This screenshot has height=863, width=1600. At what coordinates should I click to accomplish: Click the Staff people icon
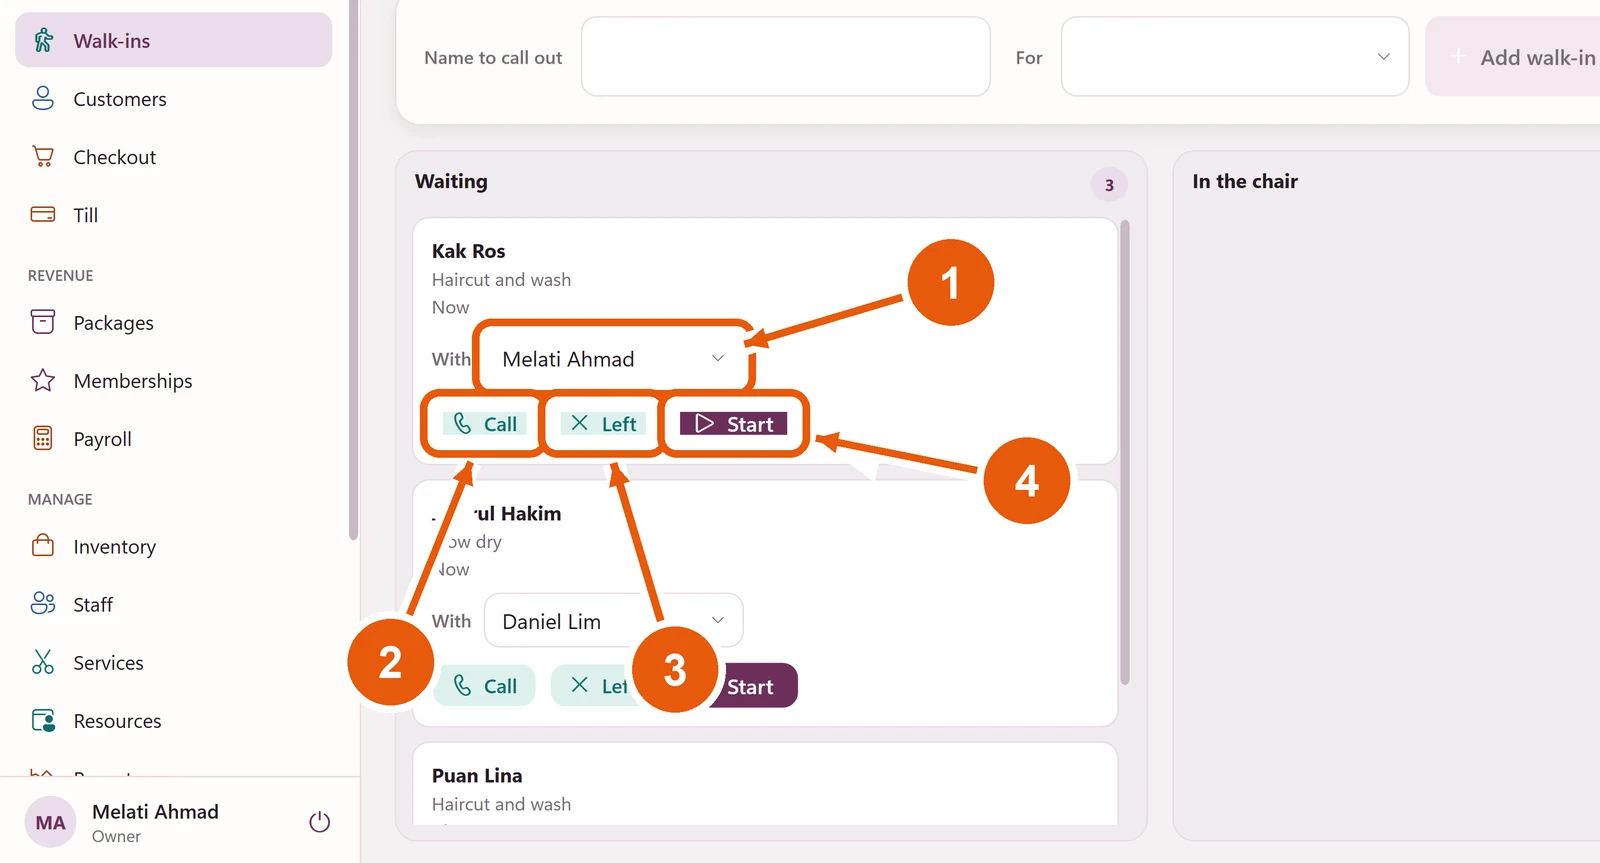coord(43,604)
